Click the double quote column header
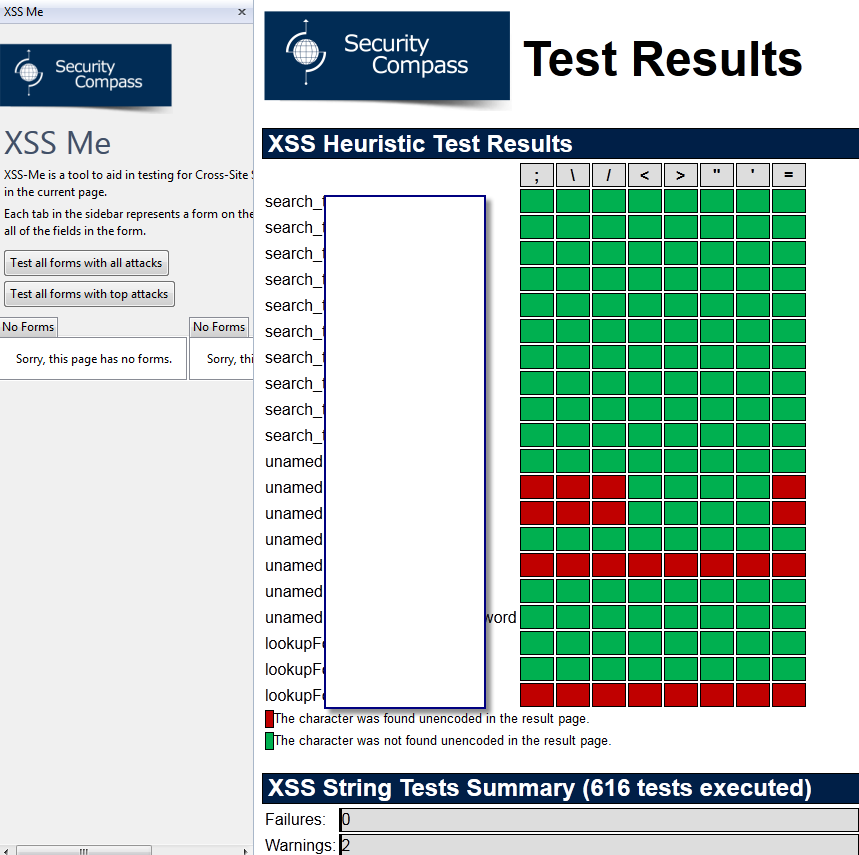This screenshot has width=859, height=855. [717, 175]
